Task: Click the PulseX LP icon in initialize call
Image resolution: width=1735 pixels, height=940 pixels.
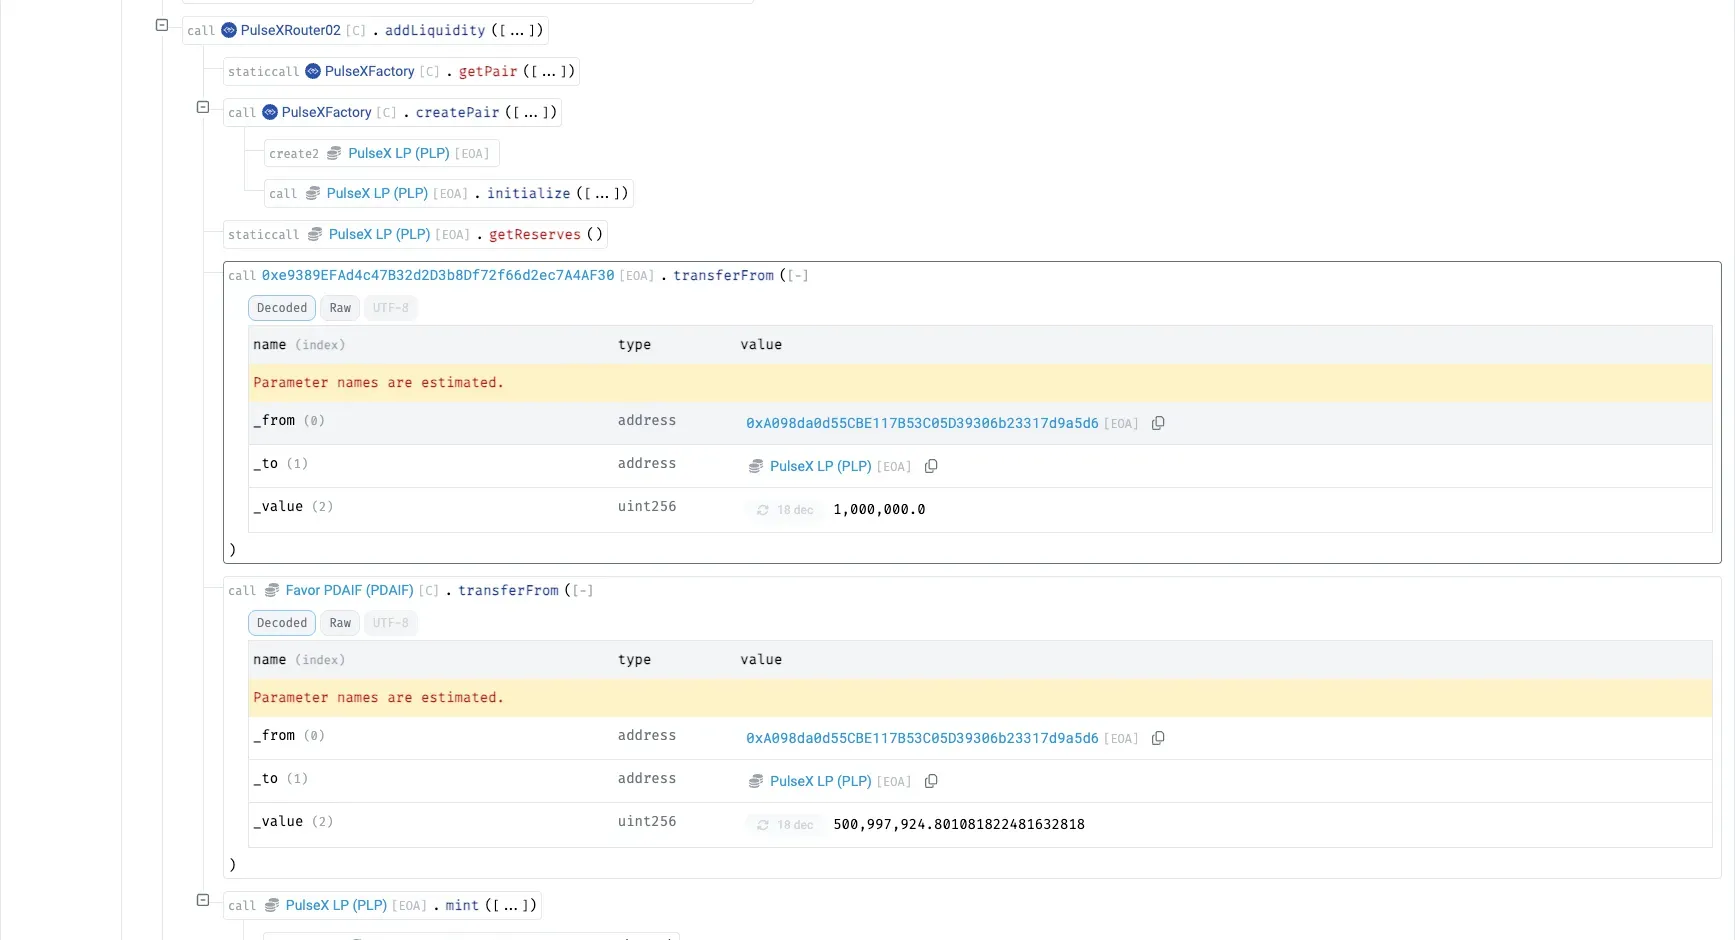Action: pos(312,193)
